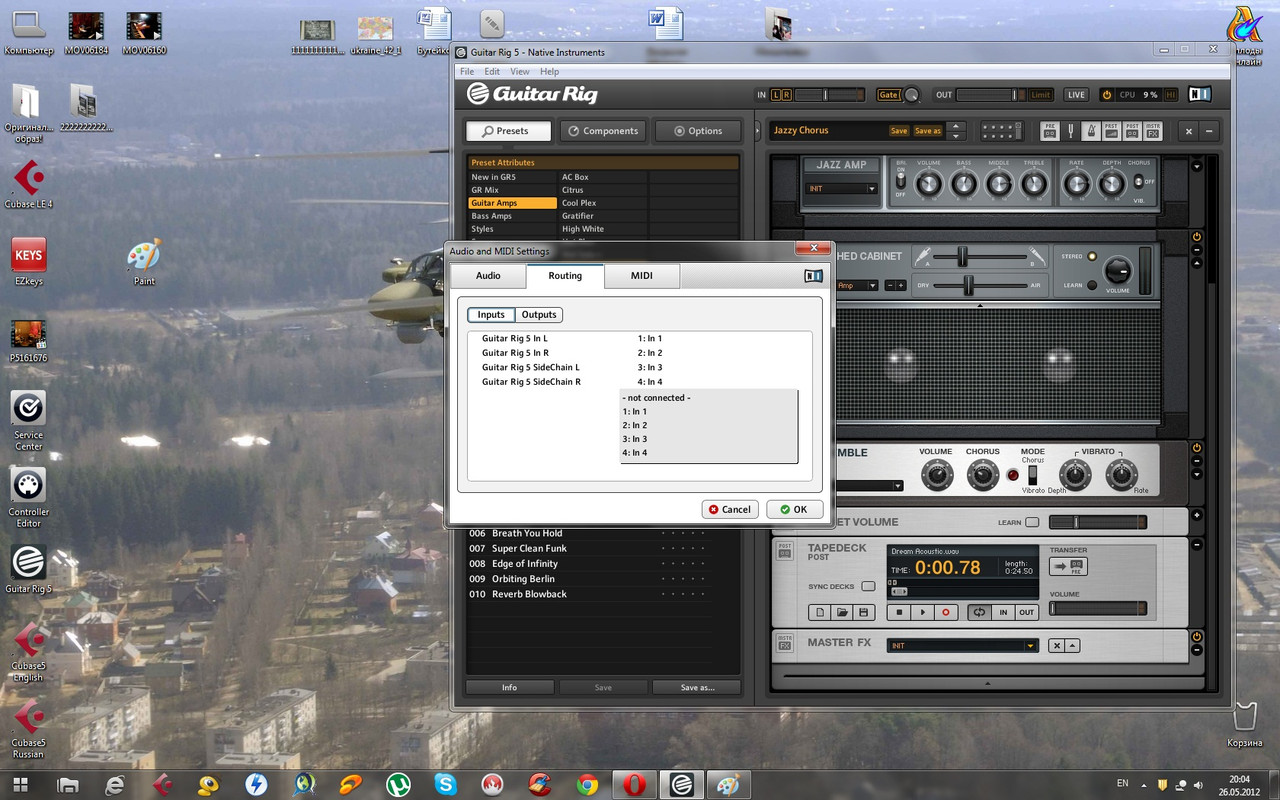Switch the Ensemble Mode Chorus/Vibrato switch
The image size is (1280, 800).
tap(1033, 474)
